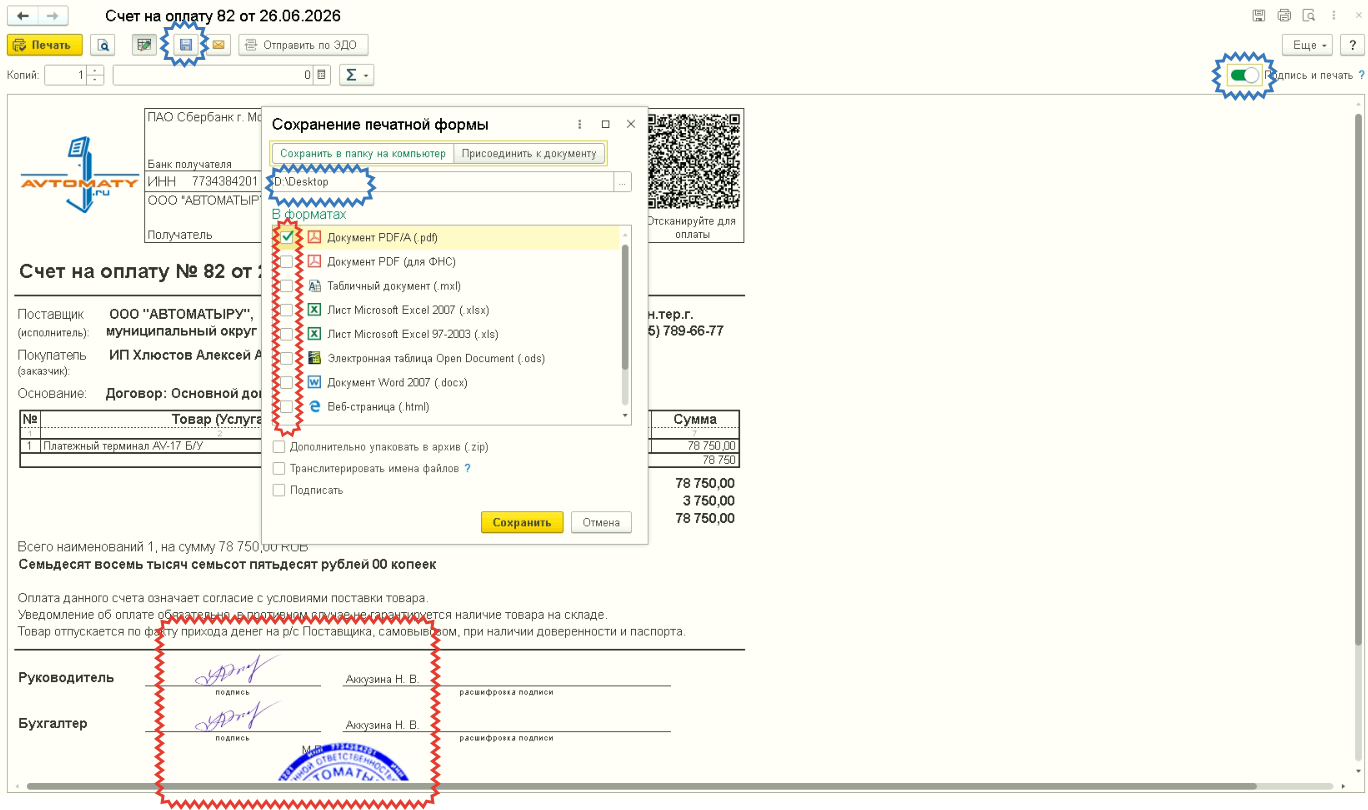Click the floppy disk save icon in toolbar
The image size is (1368, 810).
pyautogui.click(x=185, y=45)
